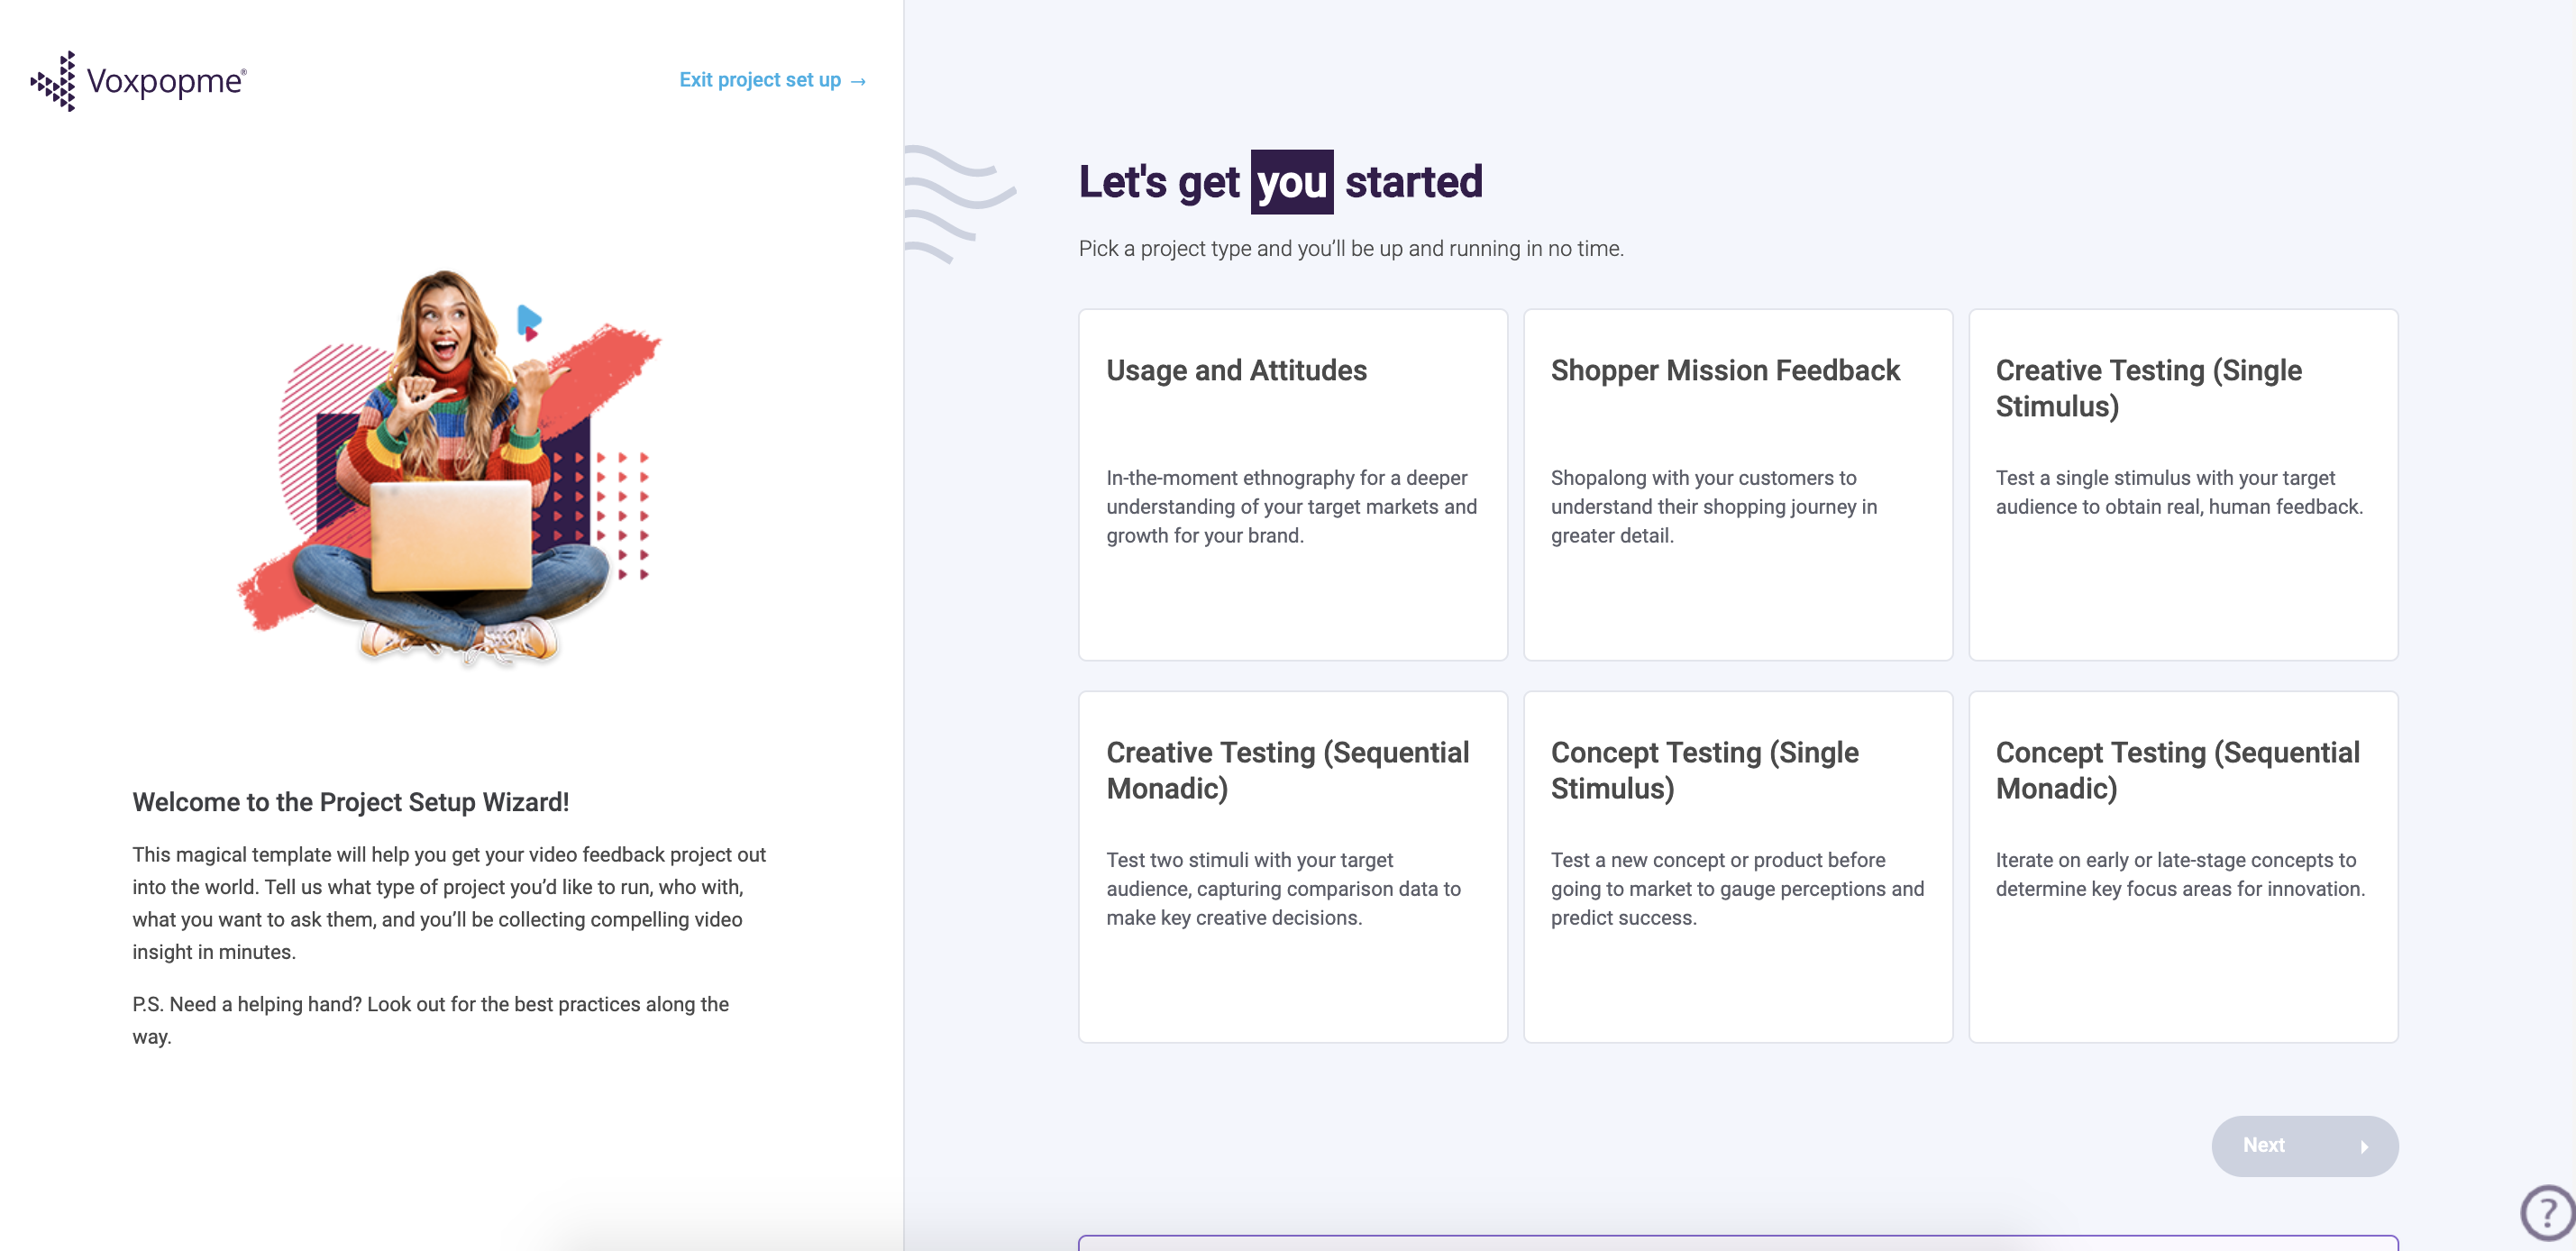This screenshot has height=1251, width=2576.
Task: Click 'Test a new concept or product' description
Action: tap(1737, 889)
